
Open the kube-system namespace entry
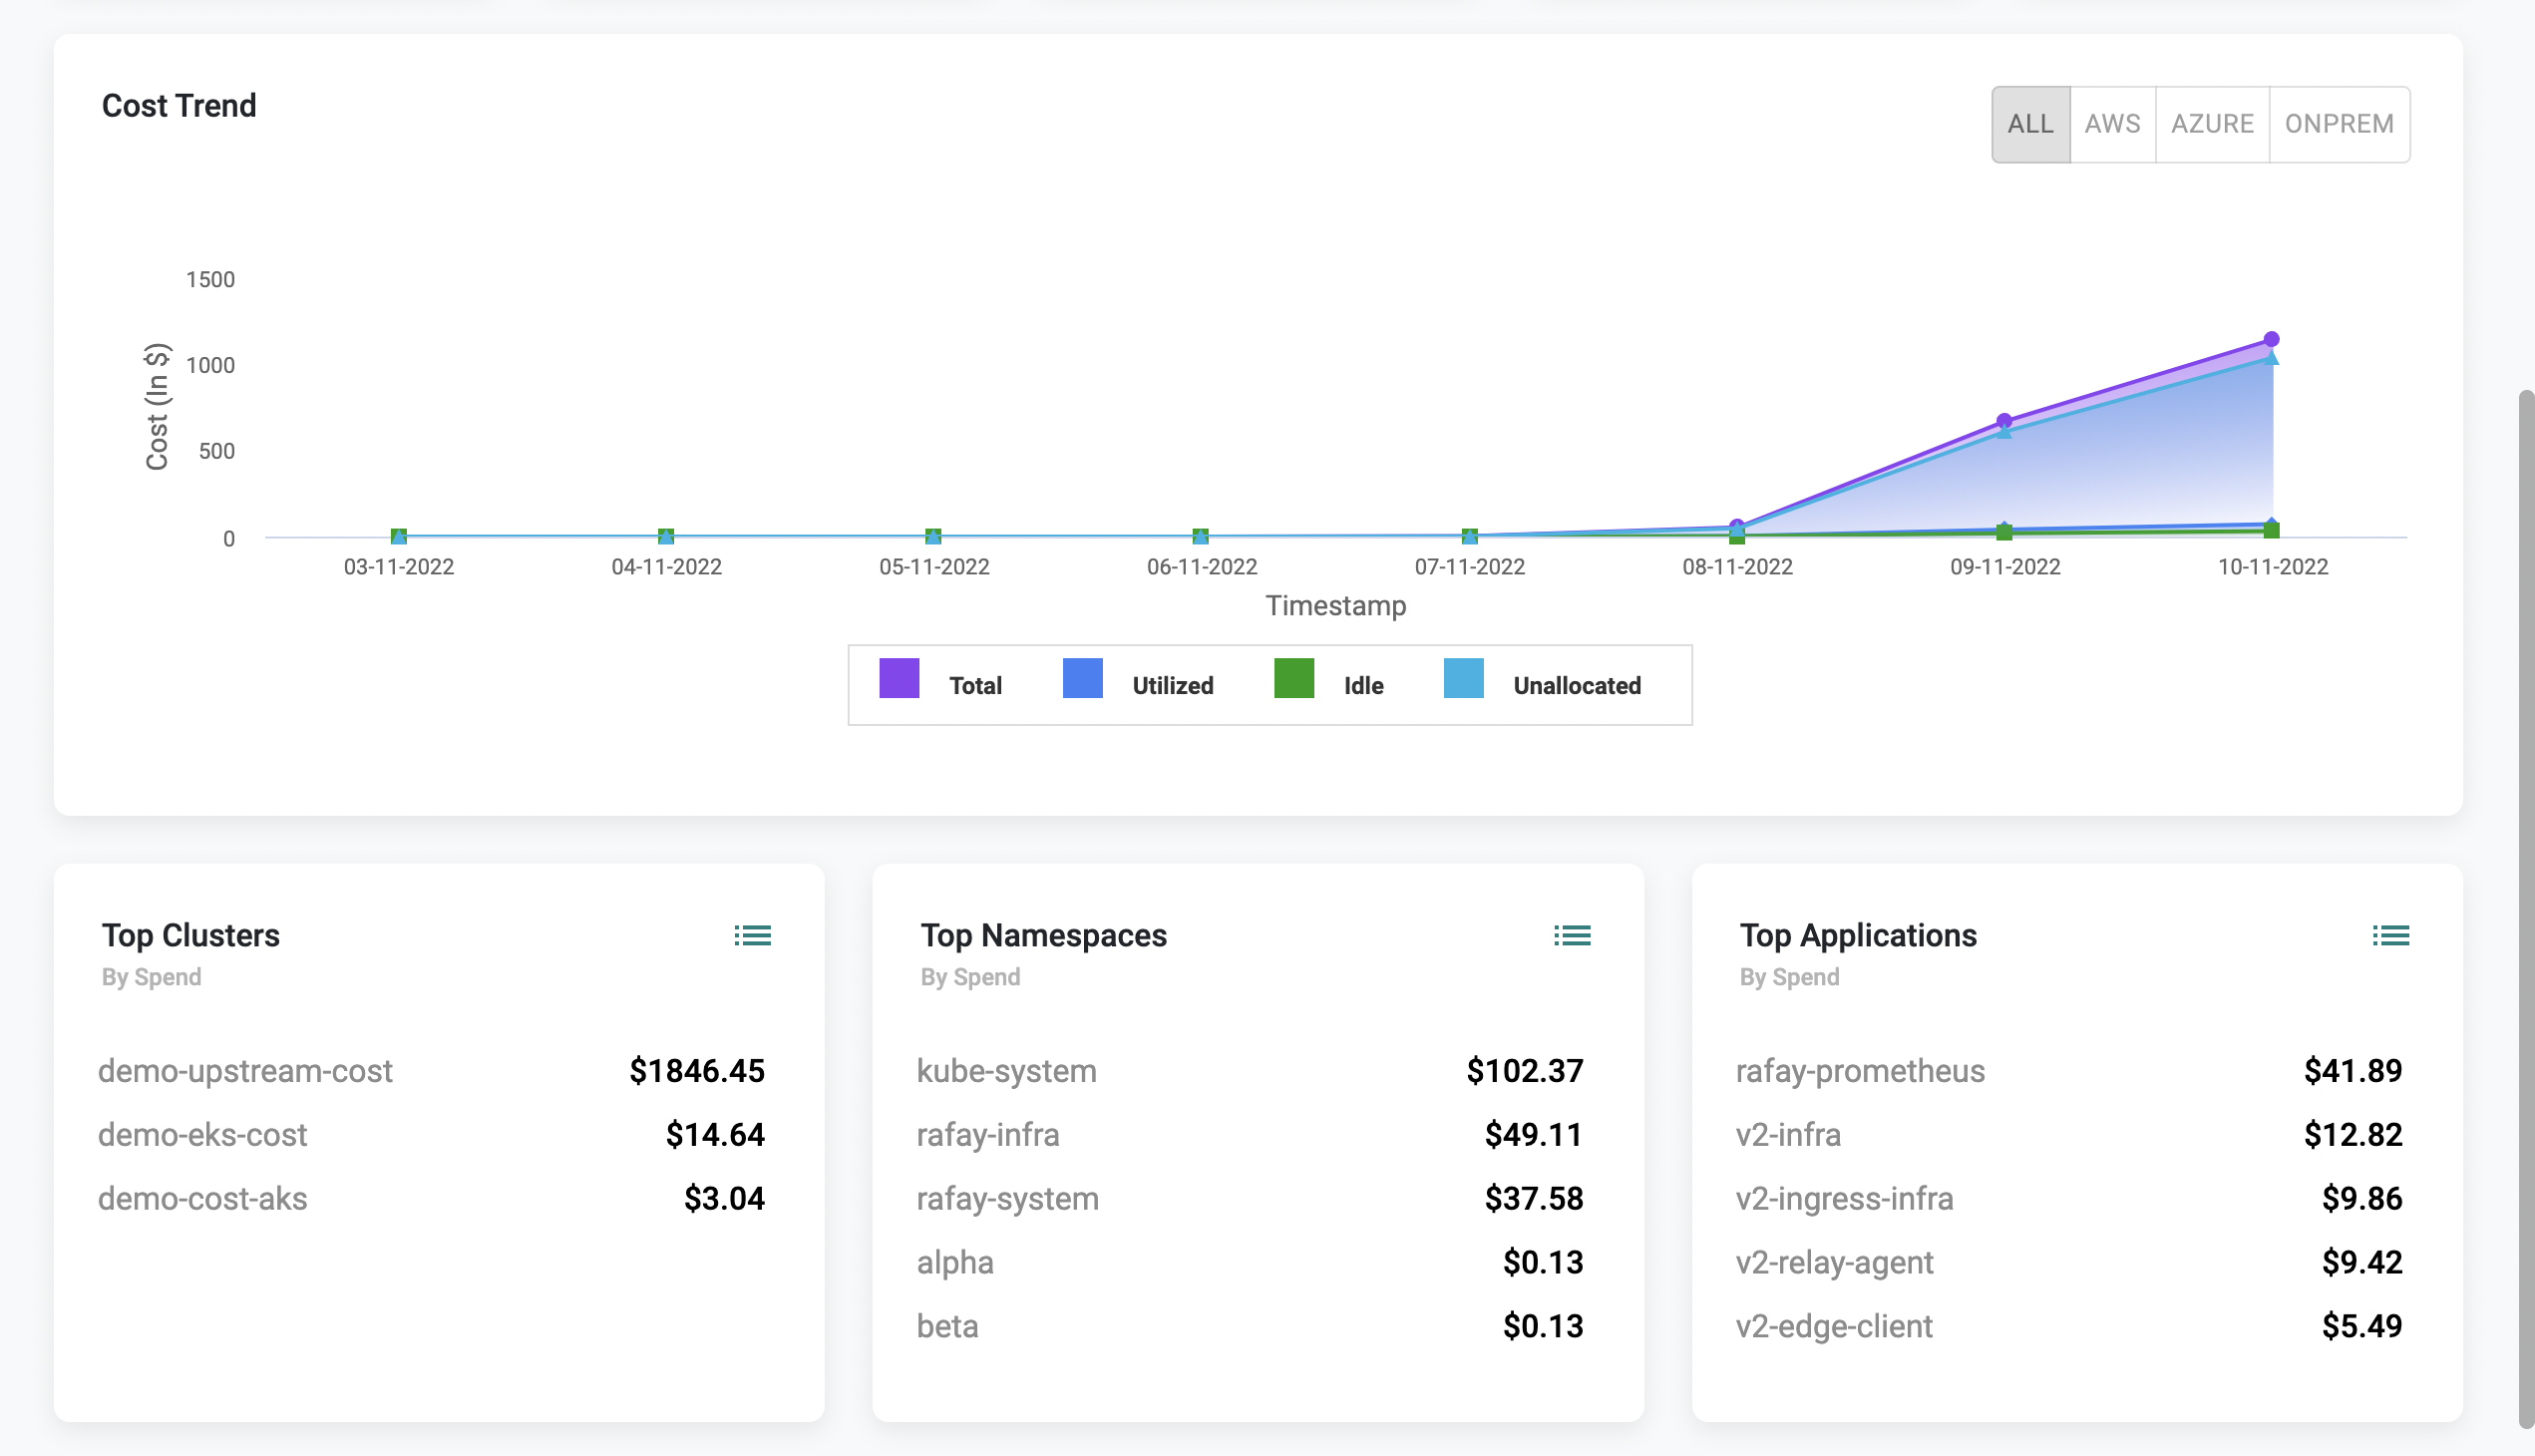[1006, 1071]
